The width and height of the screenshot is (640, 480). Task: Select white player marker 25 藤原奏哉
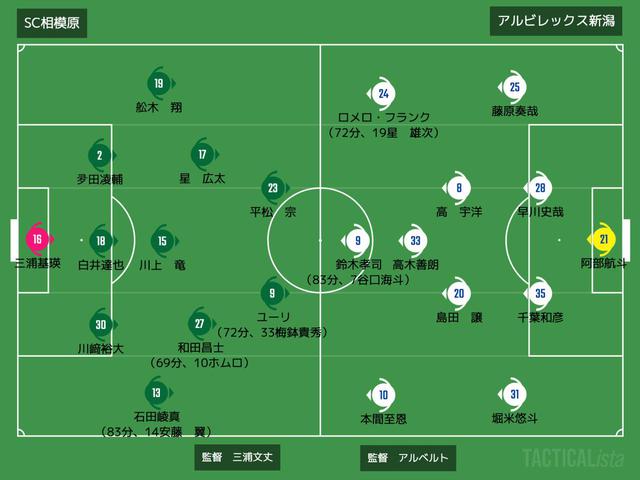click(513, 87)
